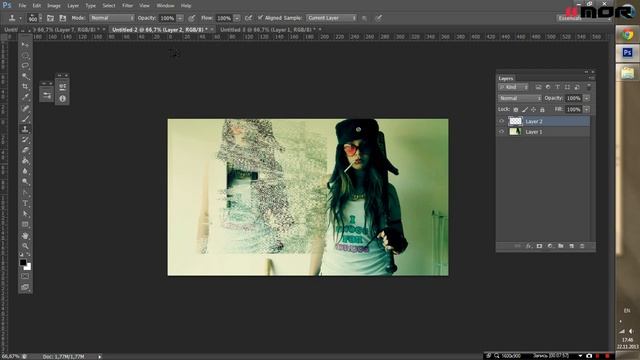Open the Filter menu
Screen dimensions: 640x360
pos(127,6)
